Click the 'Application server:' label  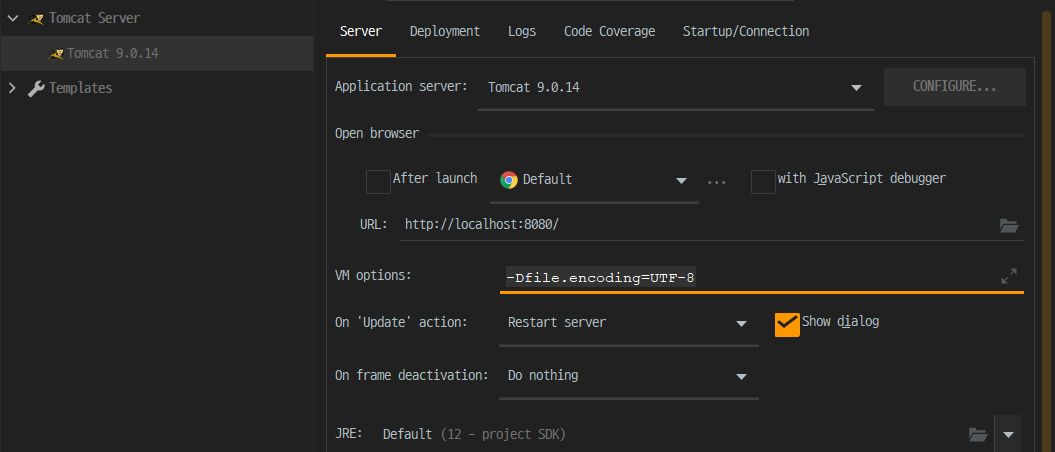pyautogui.click(x=401, y=87)
